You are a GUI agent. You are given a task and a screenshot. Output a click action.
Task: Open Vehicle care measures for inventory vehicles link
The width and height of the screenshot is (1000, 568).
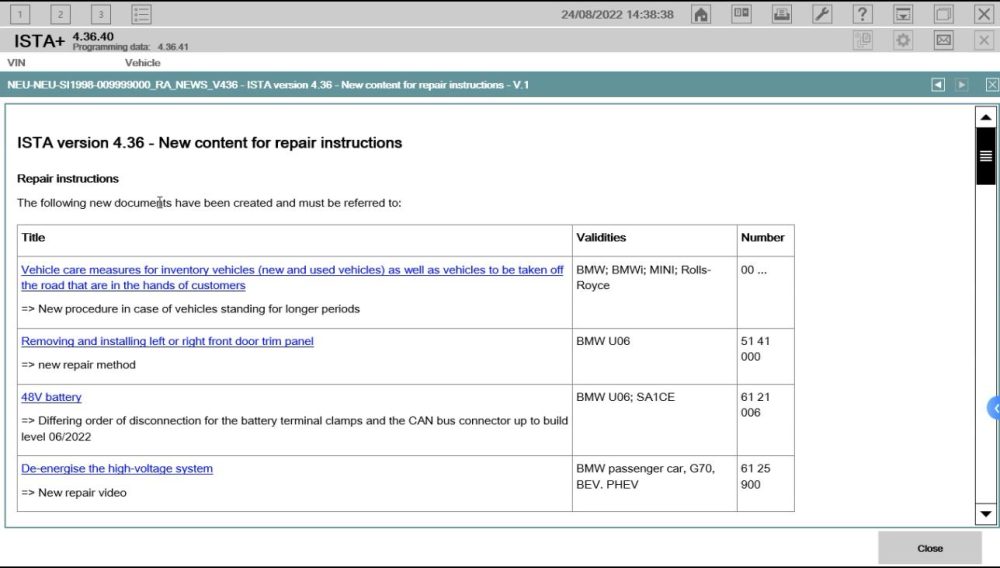[292, 277]
